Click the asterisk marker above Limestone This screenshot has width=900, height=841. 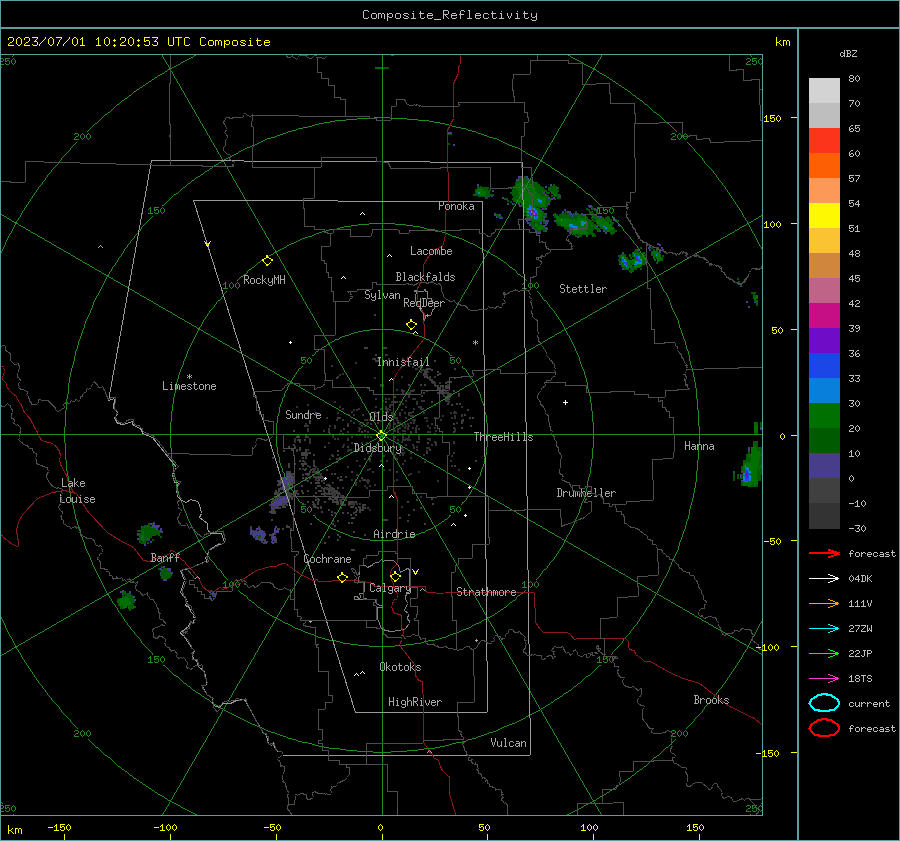(189, 377)
